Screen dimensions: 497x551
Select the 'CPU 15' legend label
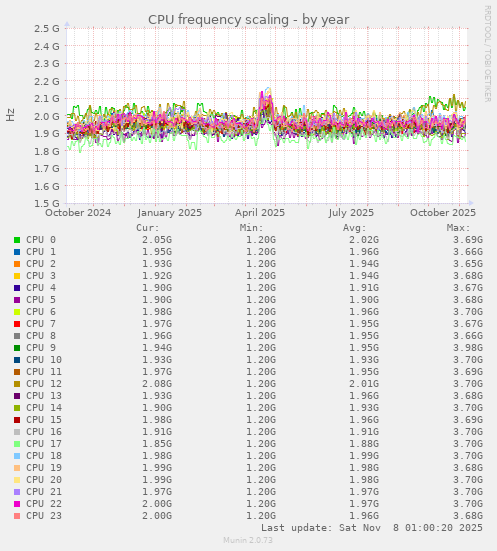point(44,420)
